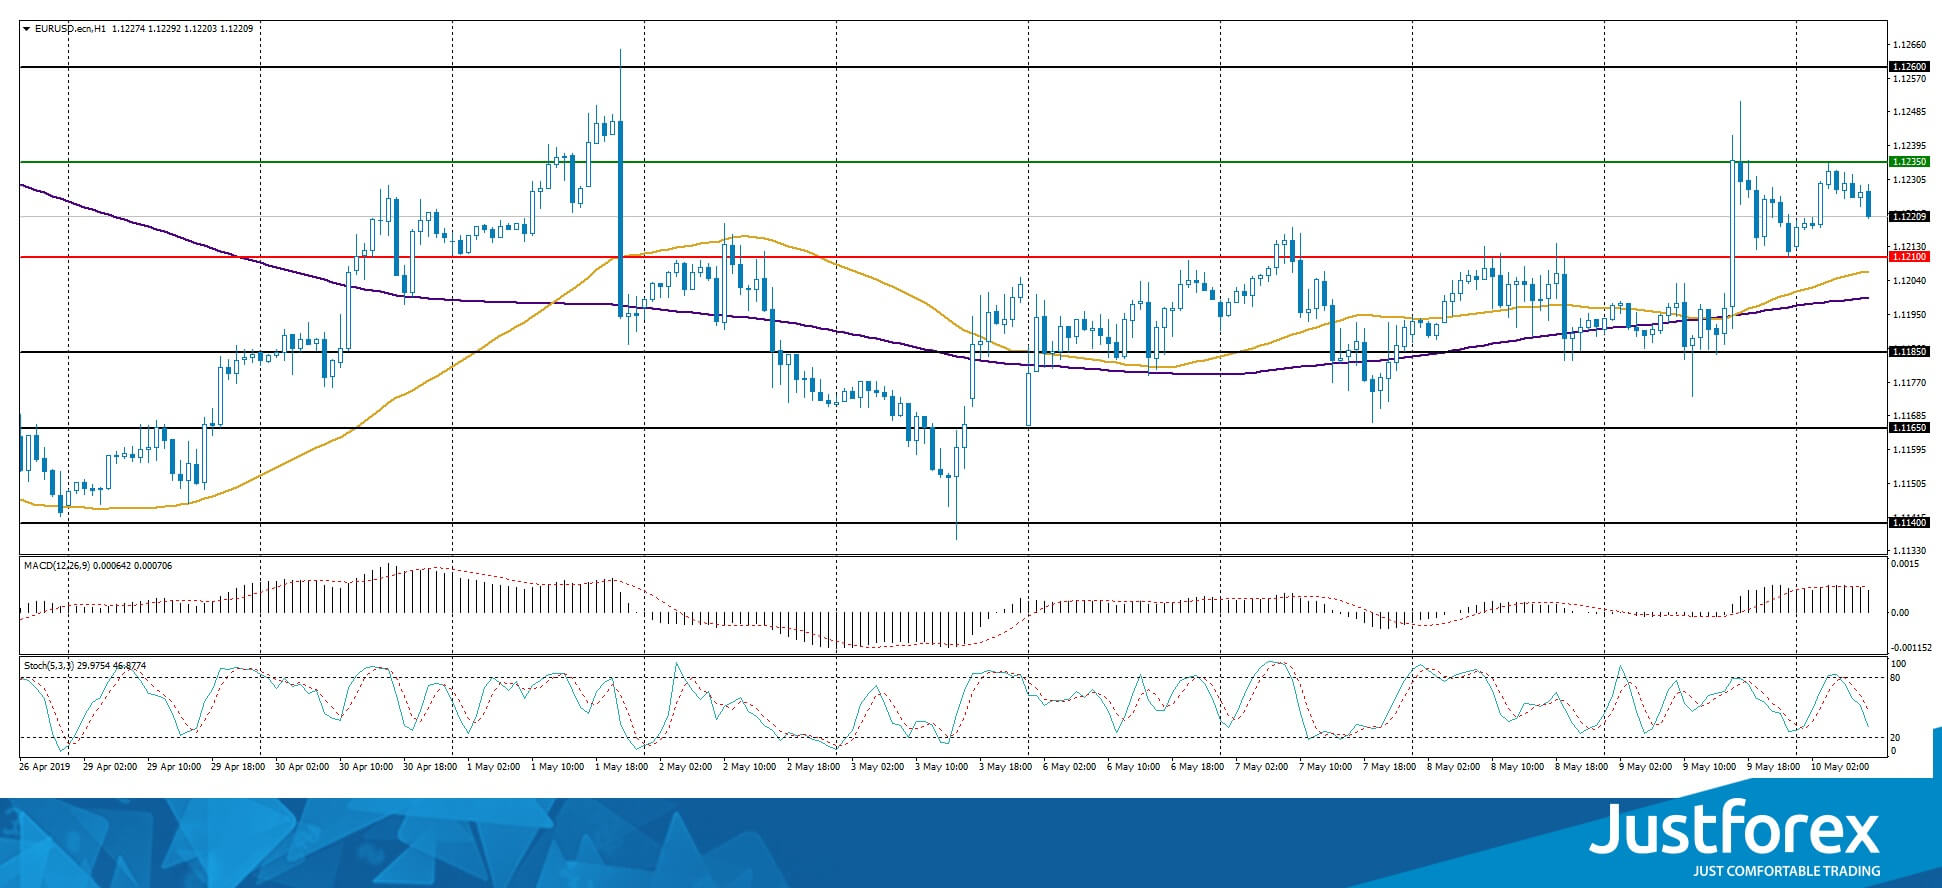
Task: Click the 1.11505 price axis value
Action: 1910,484
